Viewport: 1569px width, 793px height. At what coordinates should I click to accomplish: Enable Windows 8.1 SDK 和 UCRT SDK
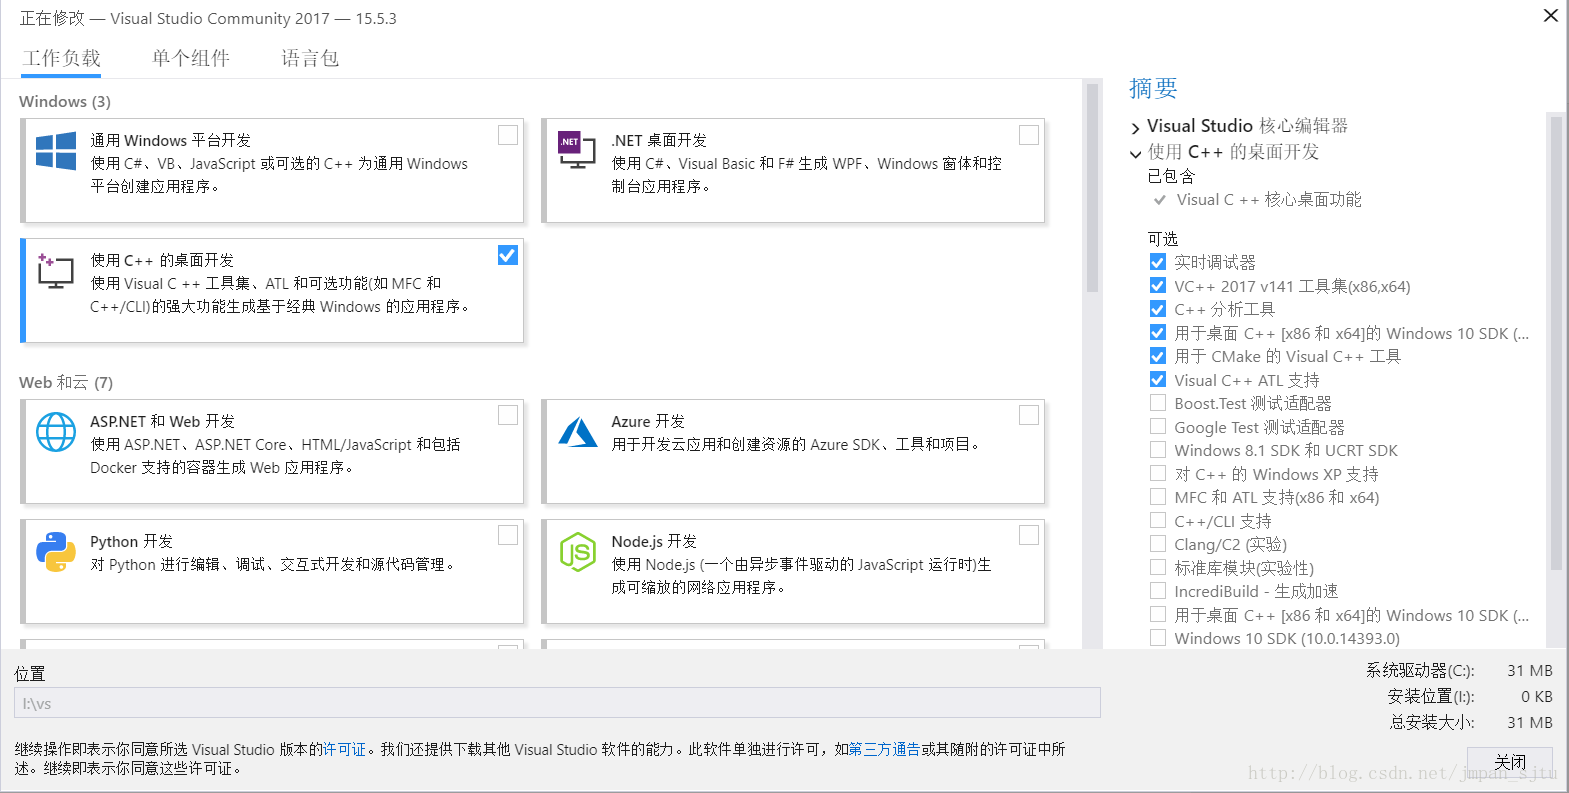tap(1158, 450)
